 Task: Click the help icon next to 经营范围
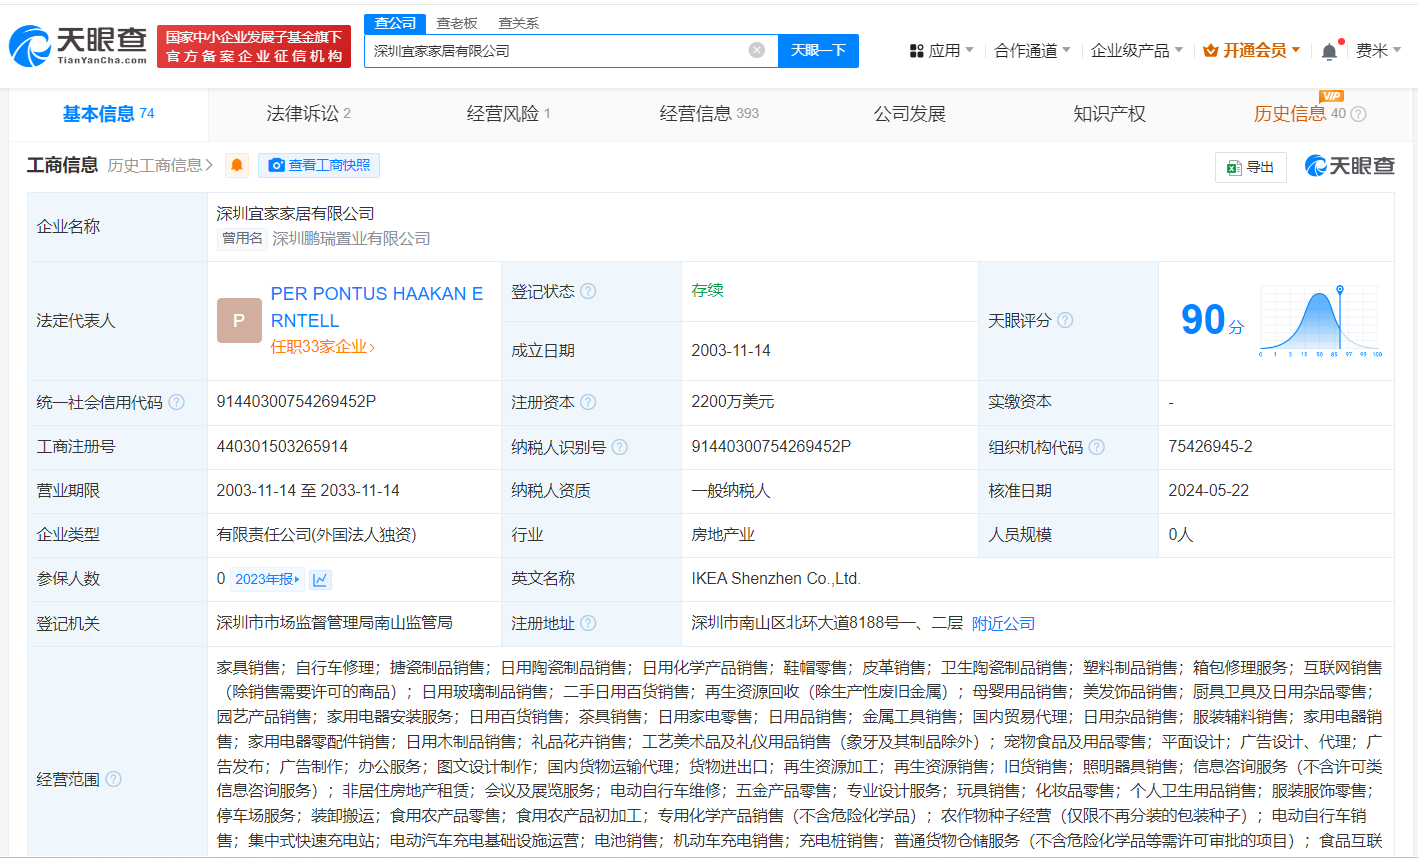coord(113,779)
